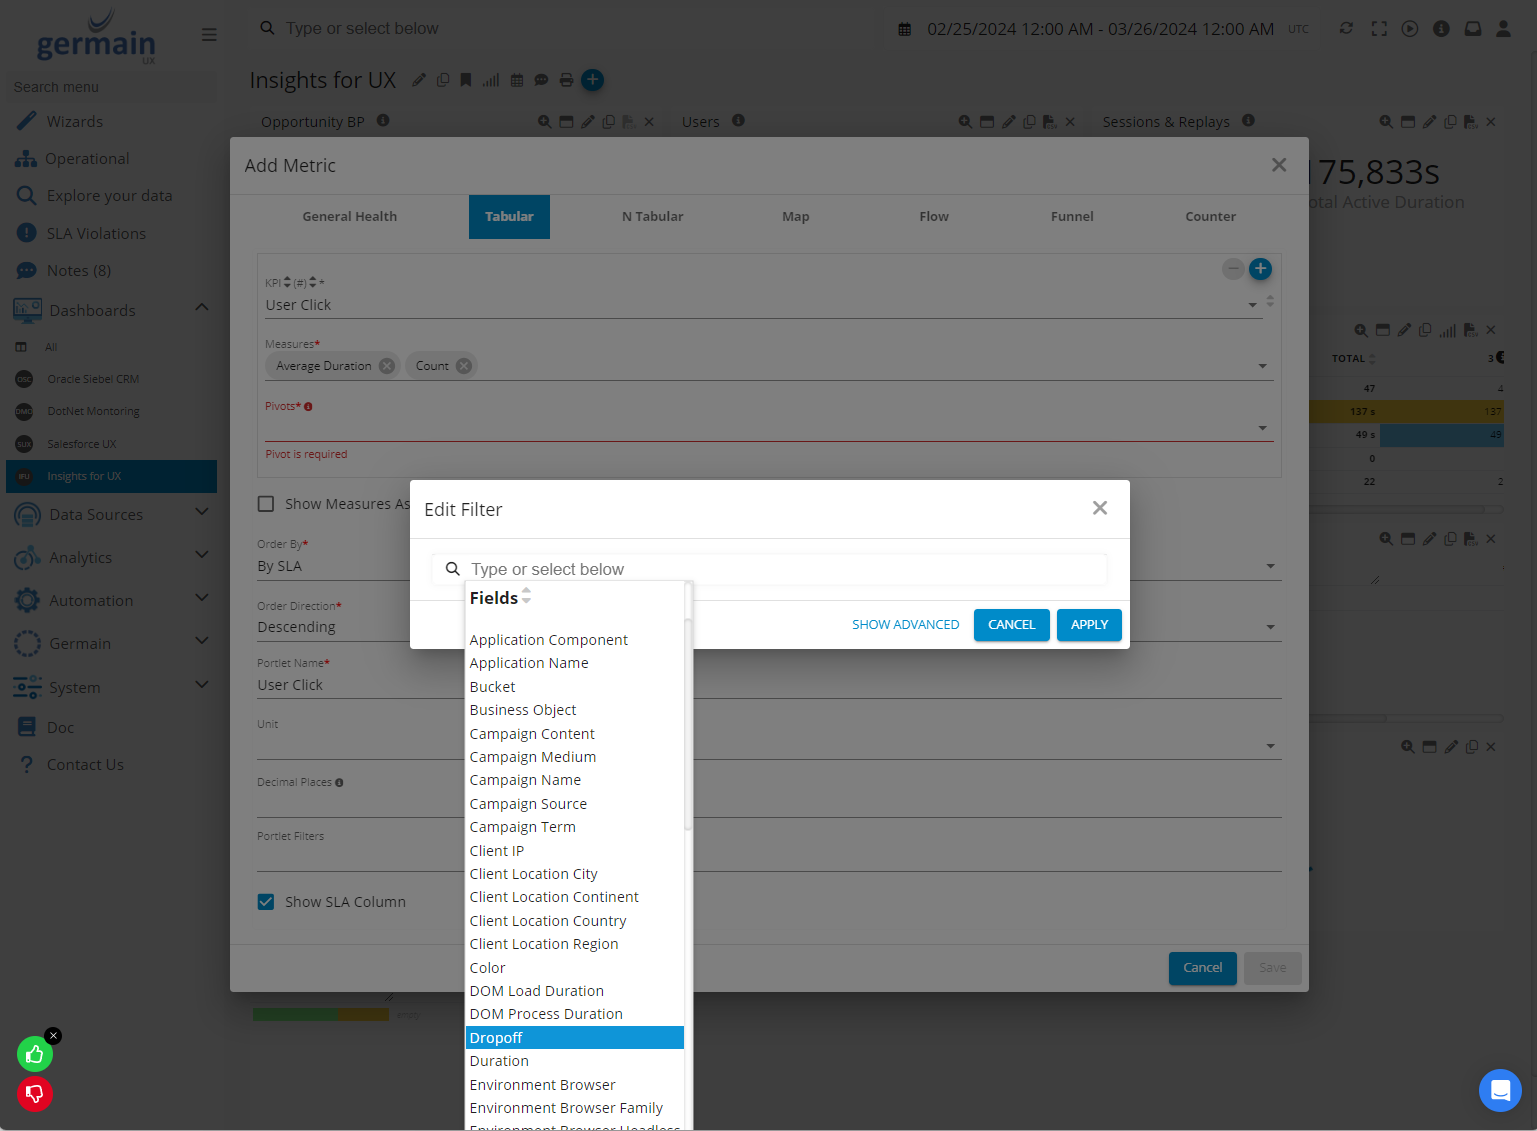This screenshot has width=1537, height=1131.
Task: Remove the Count measure chip
Action: tap(464, 366)
